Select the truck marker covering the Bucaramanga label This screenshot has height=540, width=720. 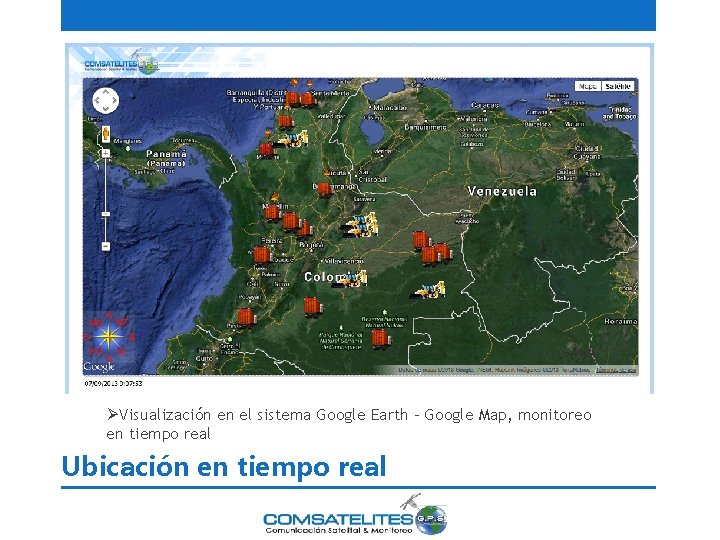click(325, 189)
